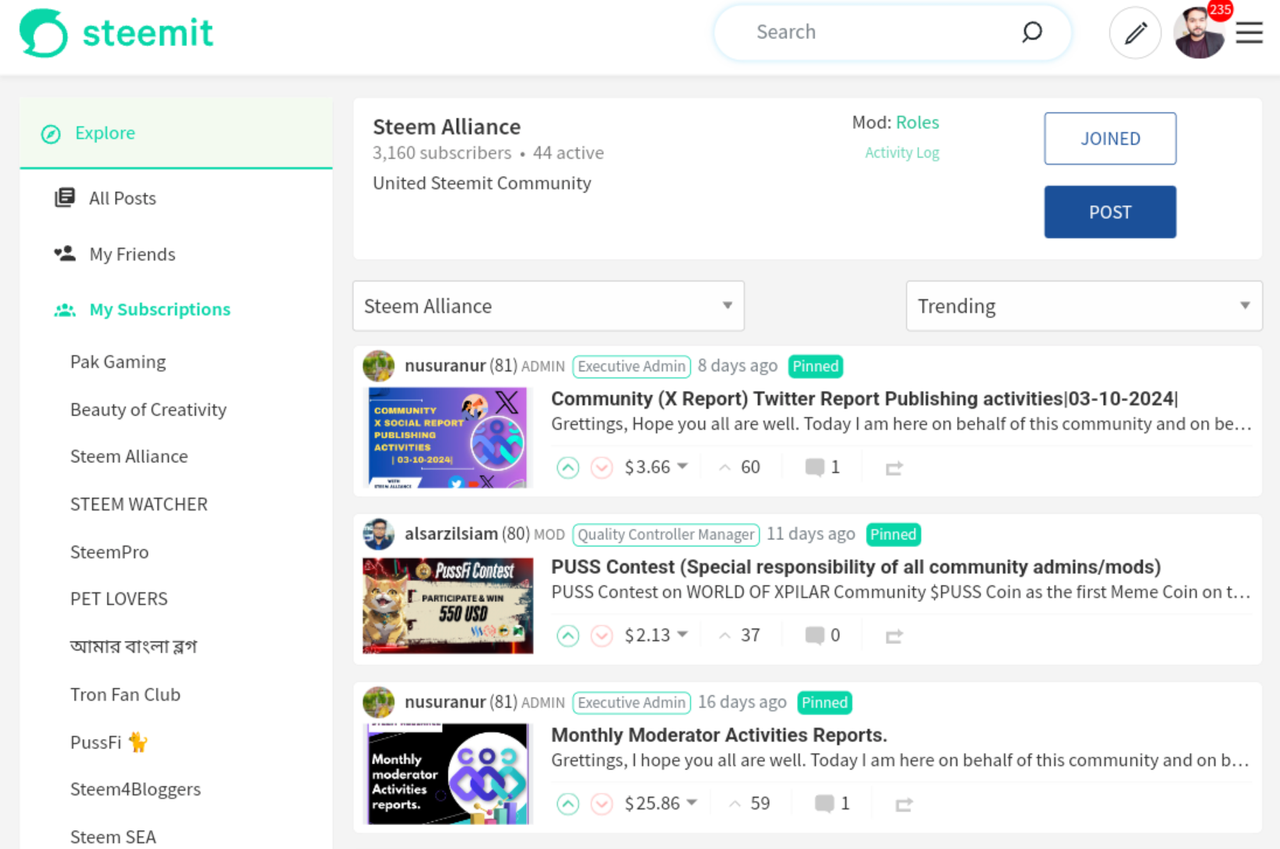Open the Trending sort dropdown
1280x849 pixels.
click(x=1084, y=306)
